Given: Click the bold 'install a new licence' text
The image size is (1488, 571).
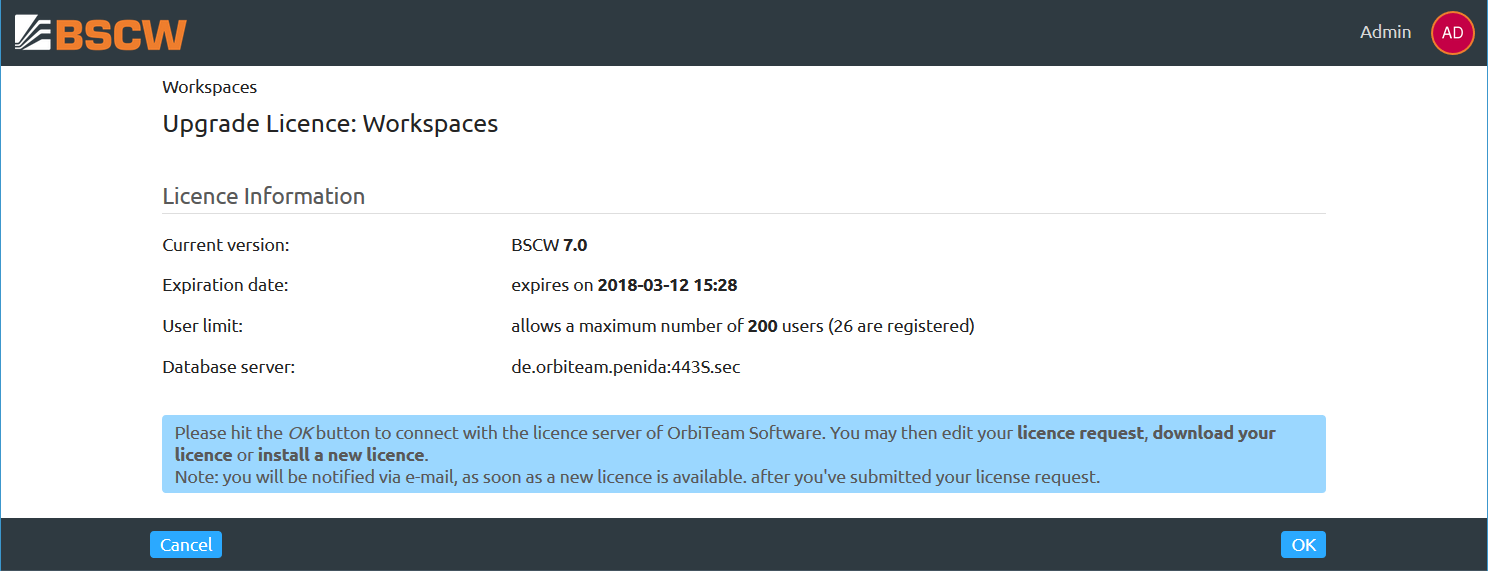Looking at the screenshot, I should (x=341, y=455).
